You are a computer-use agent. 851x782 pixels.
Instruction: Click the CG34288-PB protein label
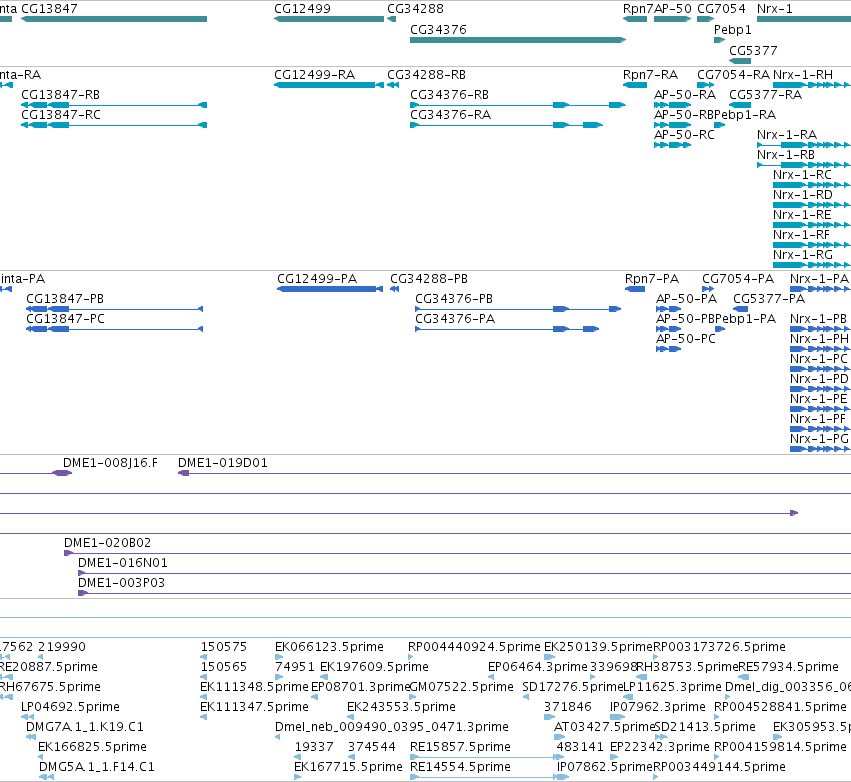pyautogui.click(x=429, y=278)
